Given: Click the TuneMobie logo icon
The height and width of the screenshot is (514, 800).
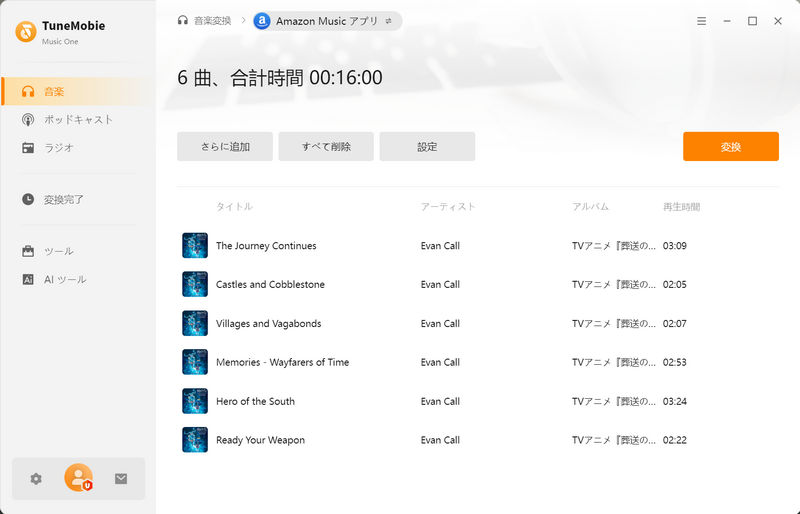Looking at the screenshot, I should point(26,32).
